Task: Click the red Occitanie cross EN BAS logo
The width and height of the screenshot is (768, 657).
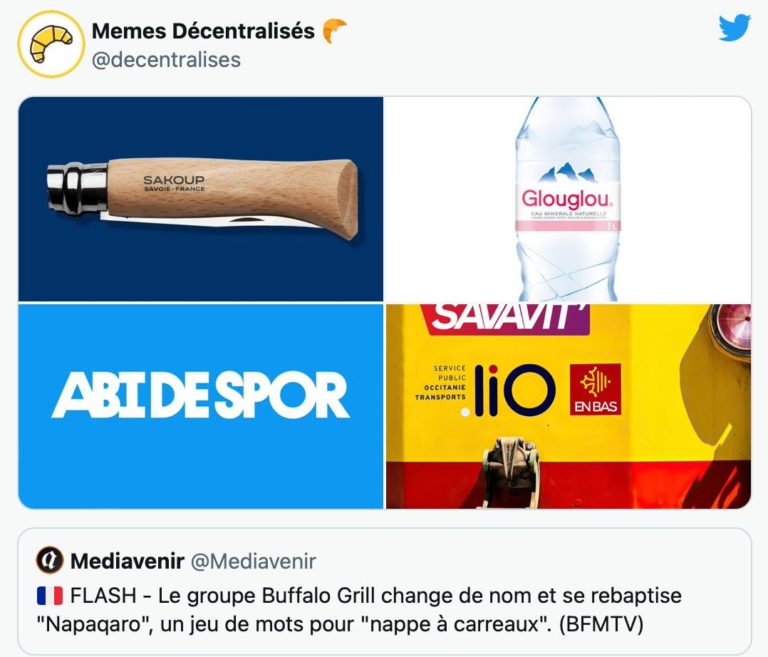Action: click(x=595, y=389)
